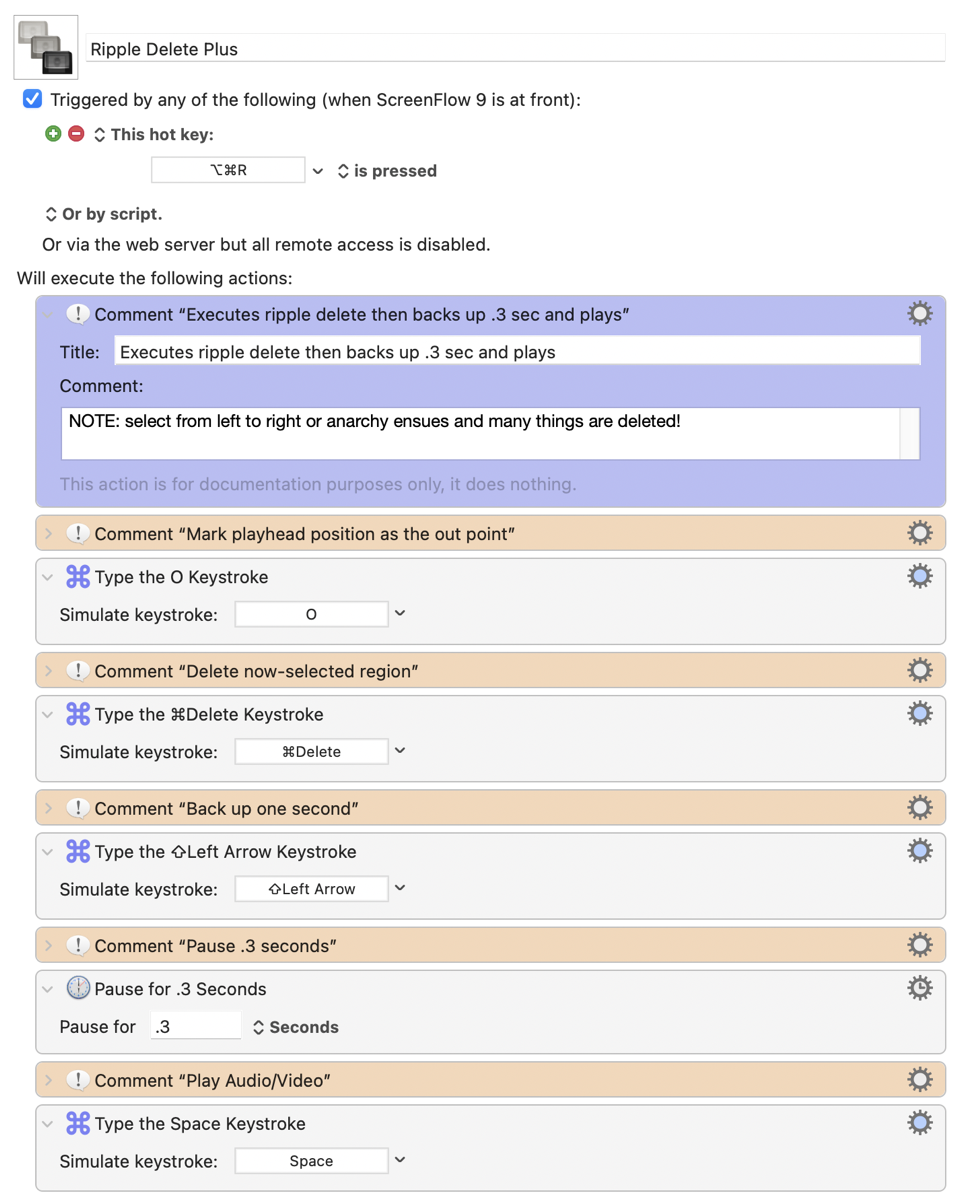Open the 'is pressed' trigger popup menu
The width and height of the screenshot is (956, 1200).
pyautogui.click(x=387, y=171)
